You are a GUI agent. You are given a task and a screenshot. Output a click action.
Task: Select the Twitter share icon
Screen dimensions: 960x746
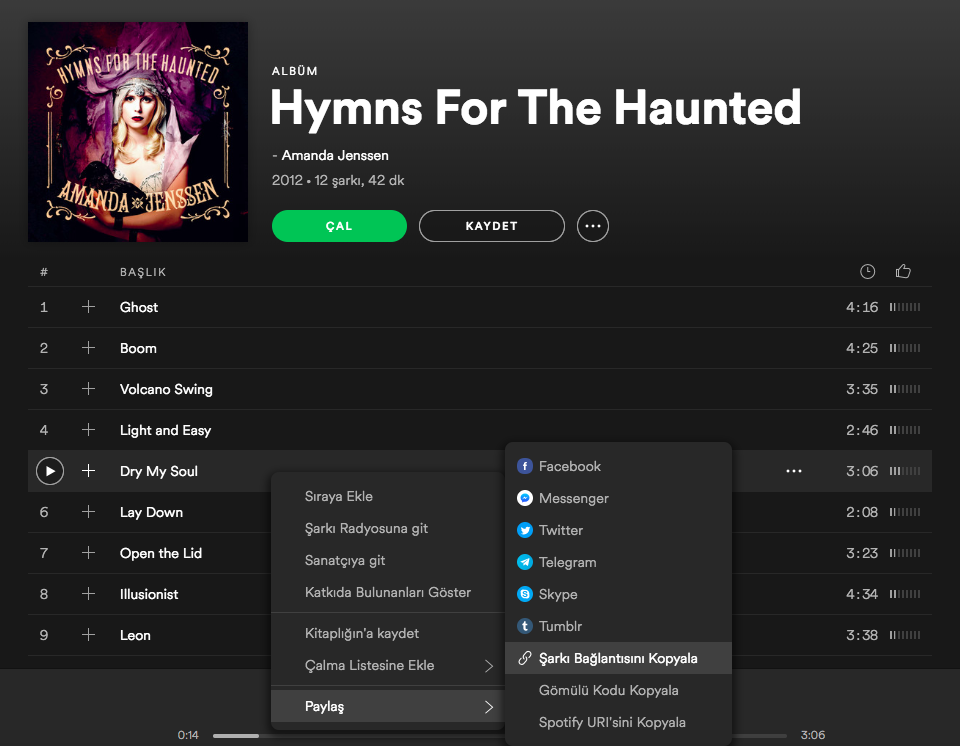coord(525,530)
